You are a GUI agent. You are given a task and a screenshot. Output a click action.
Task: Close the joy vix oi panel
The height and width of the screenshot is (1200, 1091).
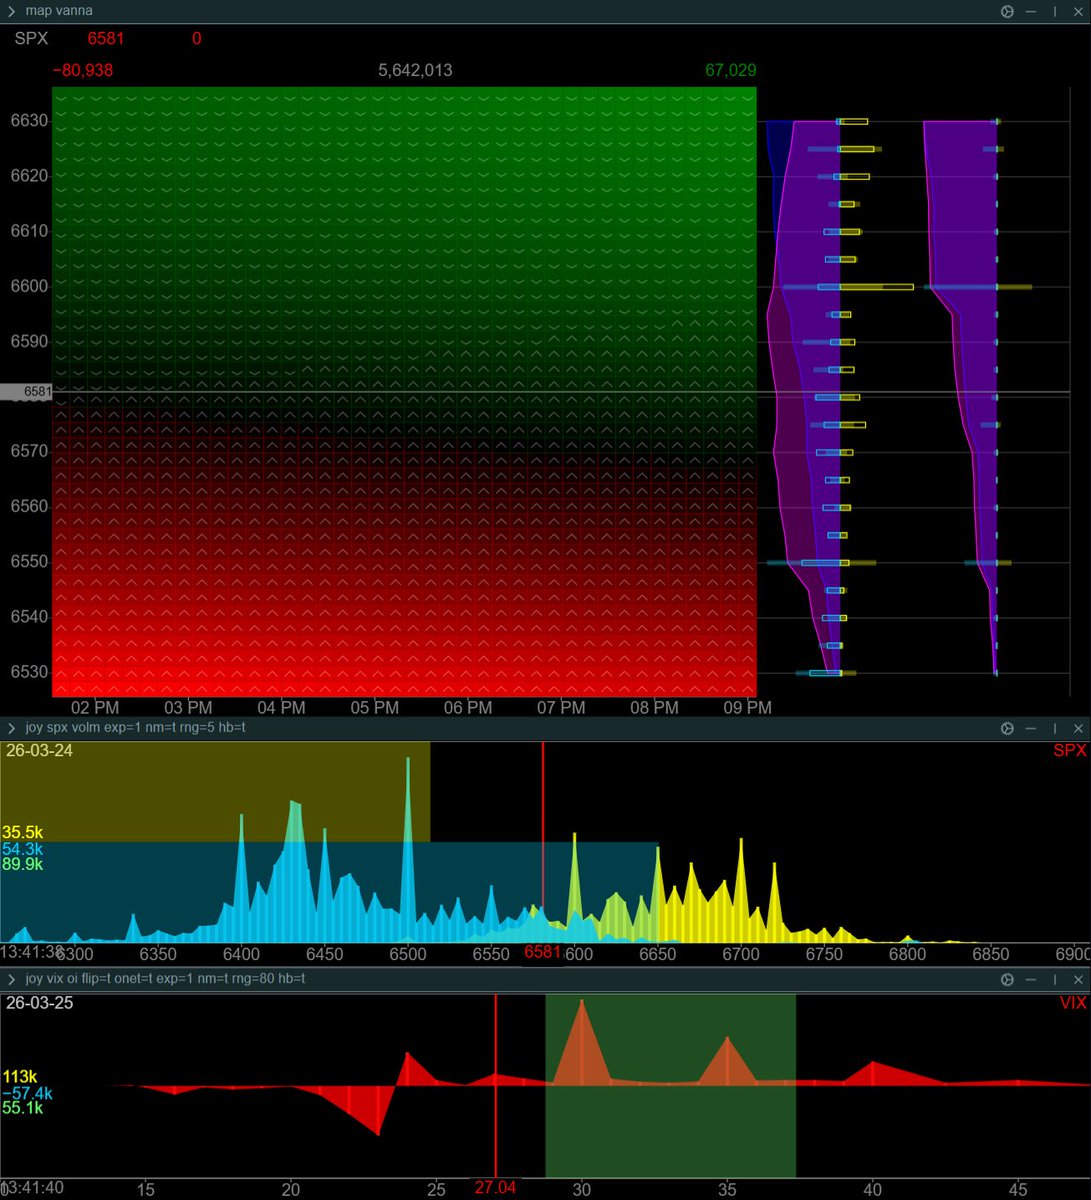[1078, 980]
